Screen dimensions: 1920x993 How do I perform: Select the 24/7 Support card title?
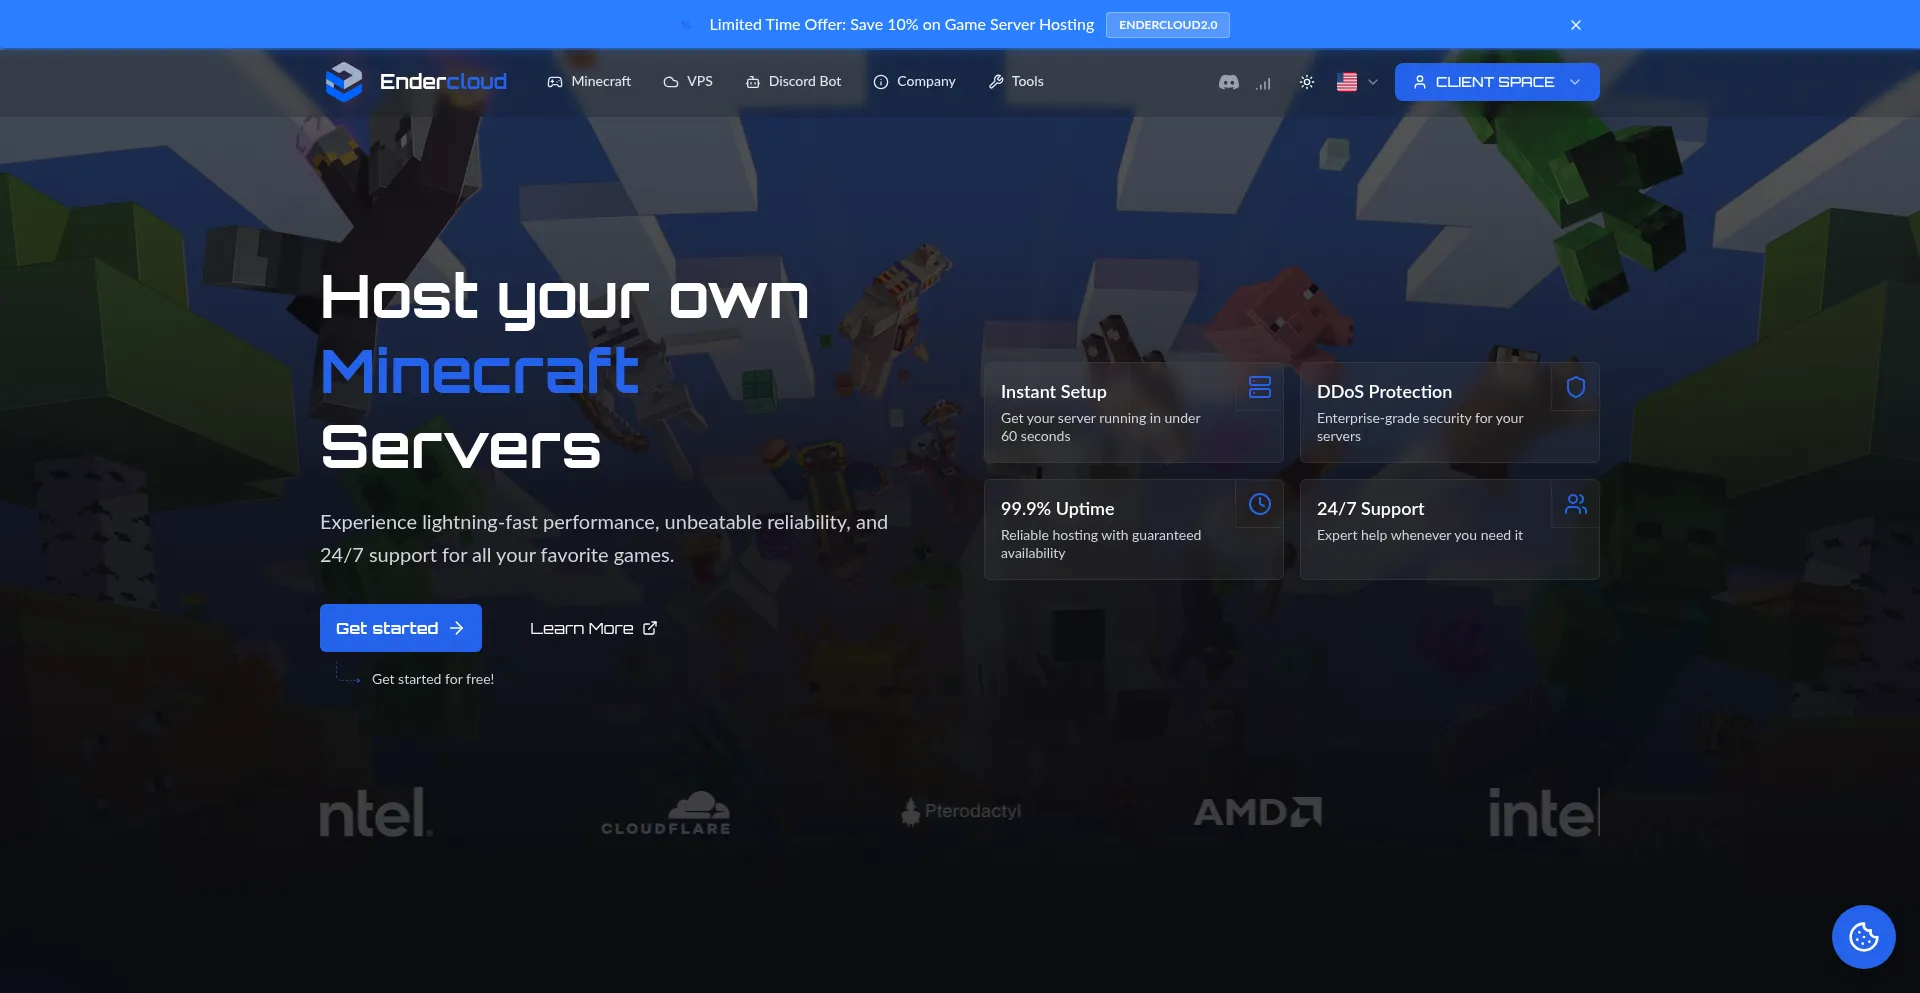coord(1370,509)
